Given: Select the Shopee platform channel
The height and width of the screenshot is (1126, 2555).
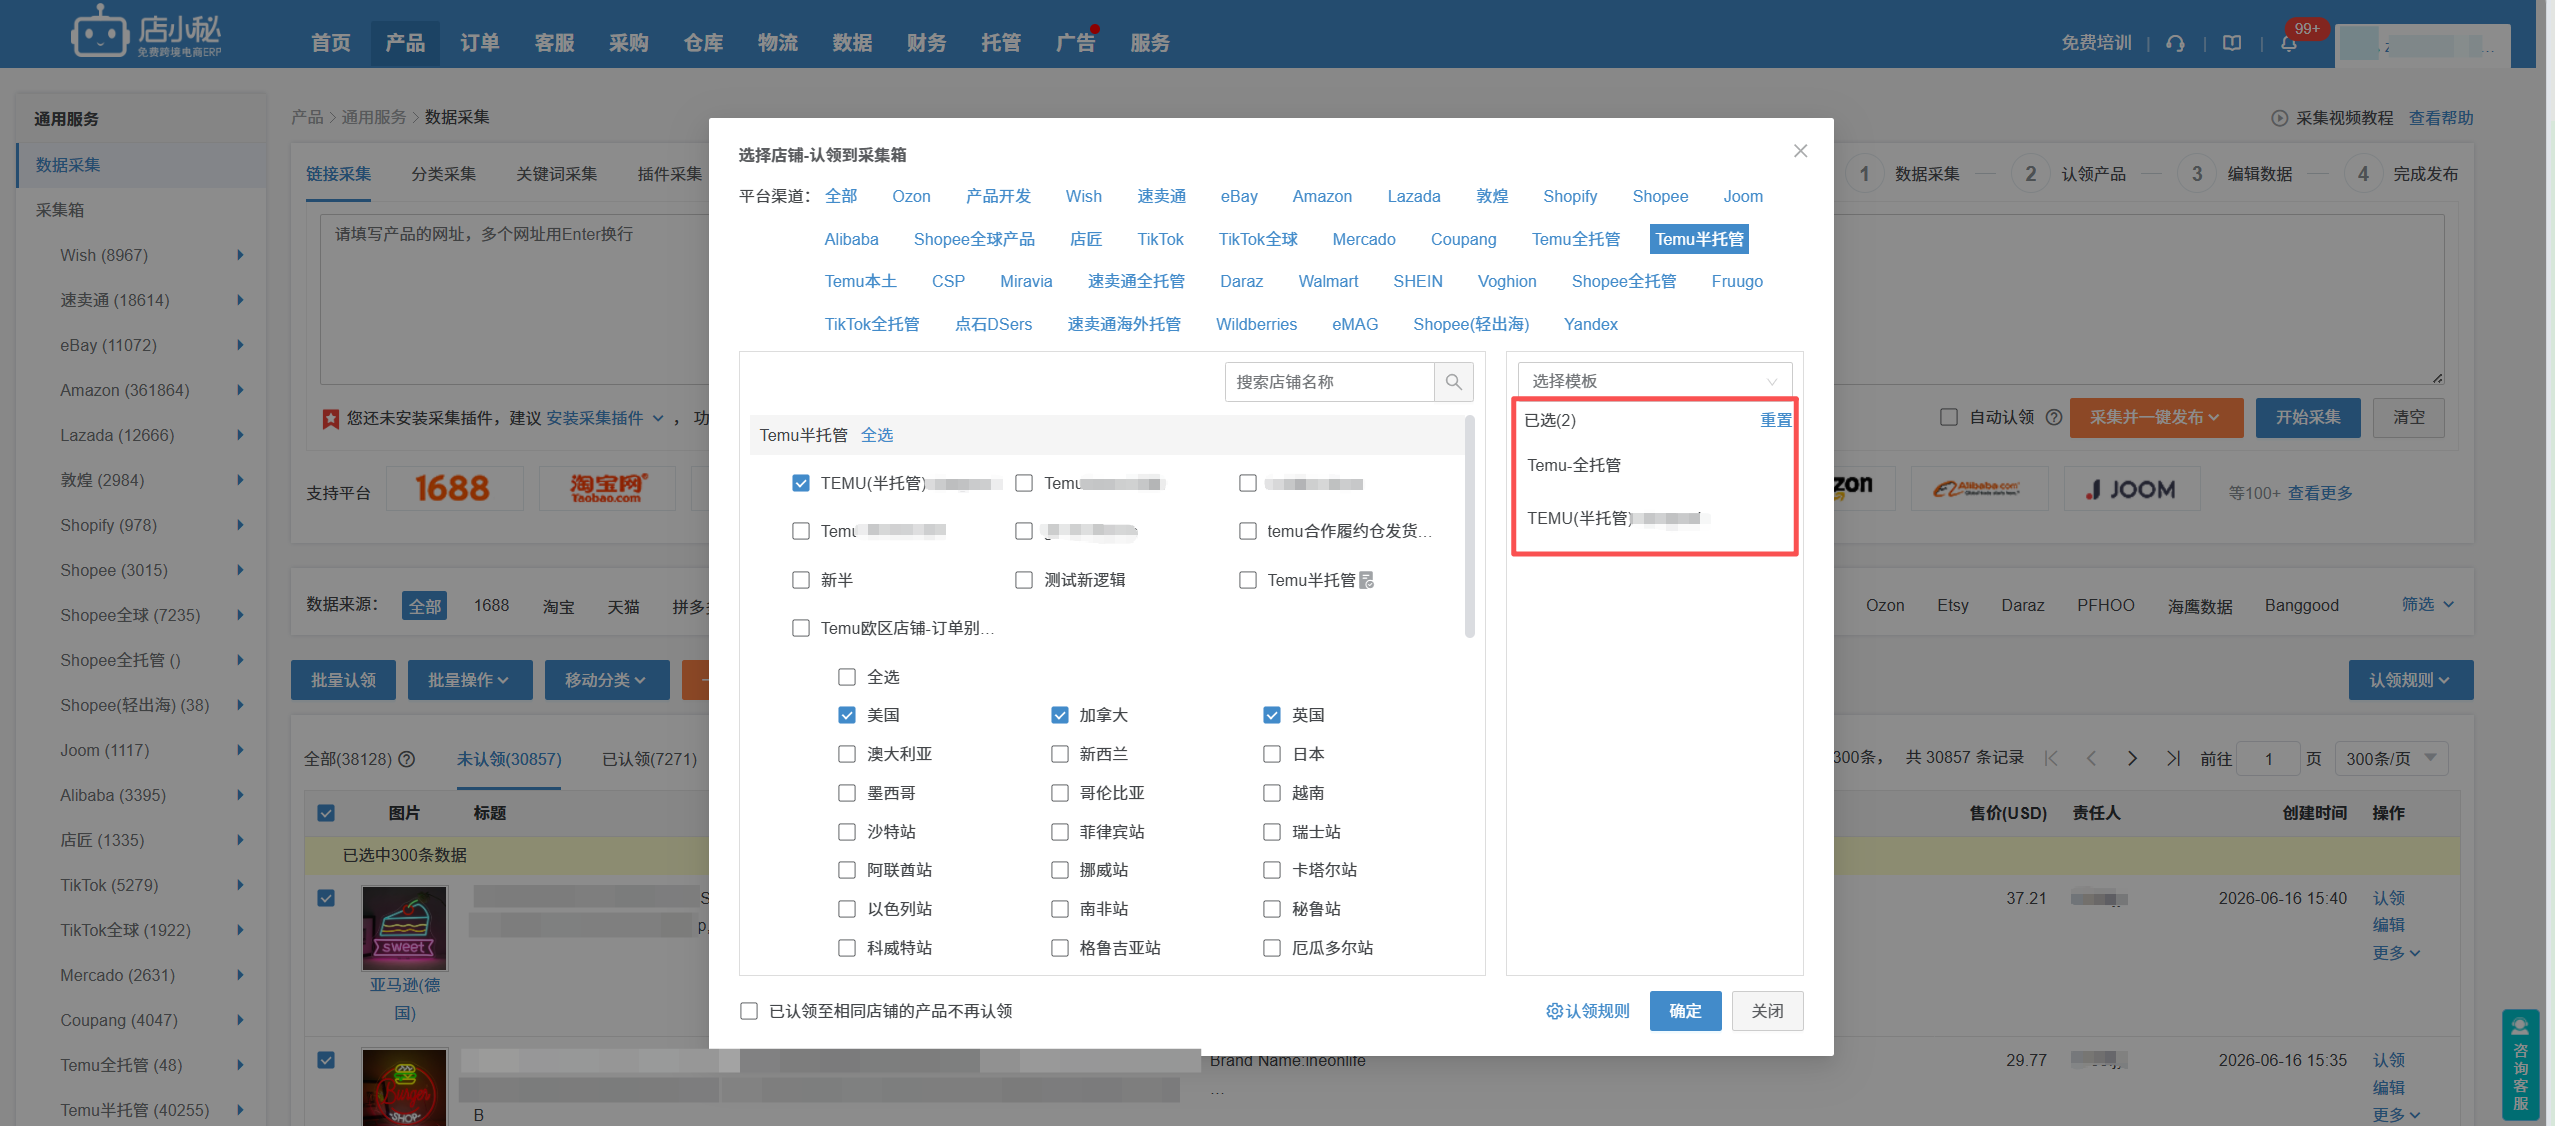Looking at the screenshot, I should (1660, 196).
